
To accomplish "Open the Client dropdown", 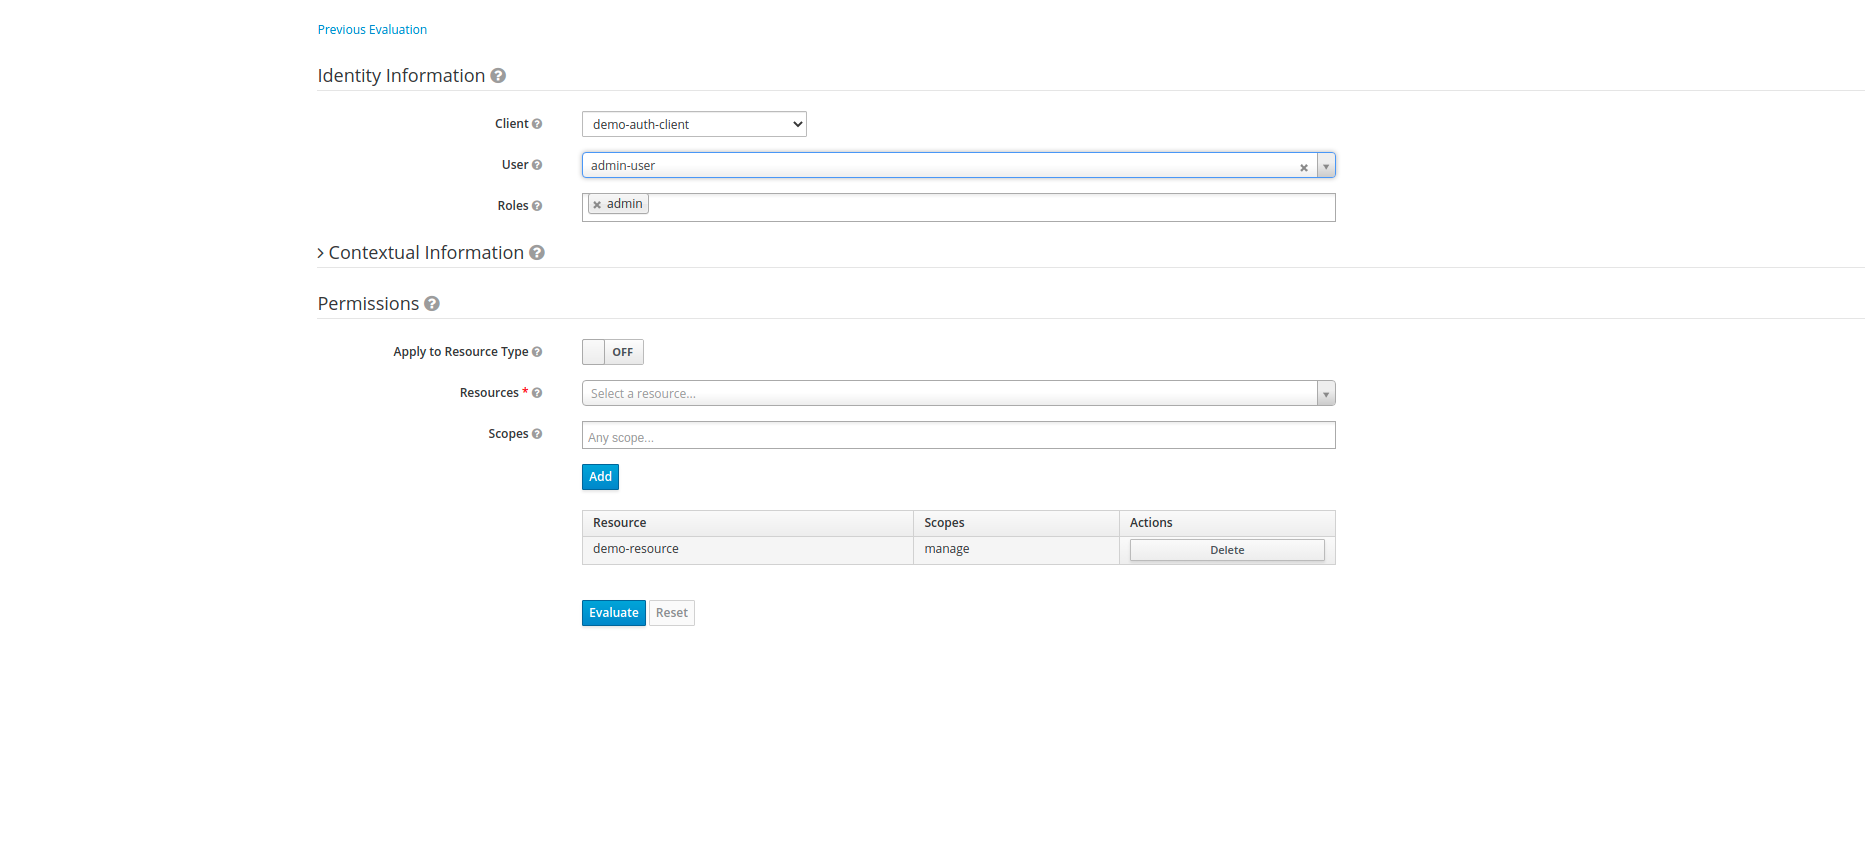I will pyautogui.click(x=694, y=124).
